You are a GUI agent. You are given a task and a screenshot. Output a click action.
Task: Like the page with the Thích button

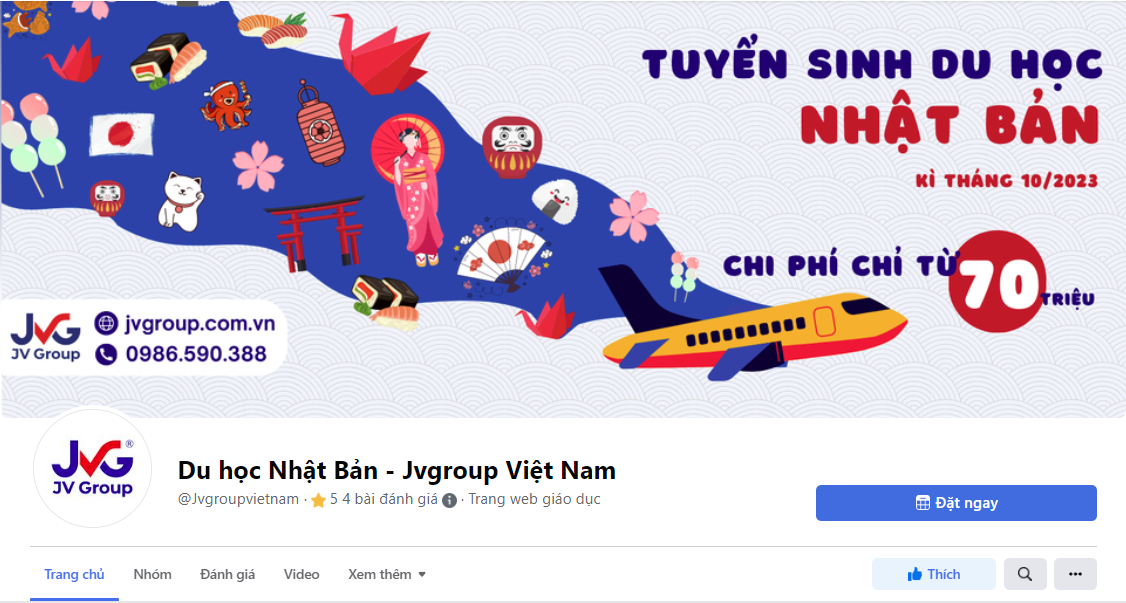point(934,574)
